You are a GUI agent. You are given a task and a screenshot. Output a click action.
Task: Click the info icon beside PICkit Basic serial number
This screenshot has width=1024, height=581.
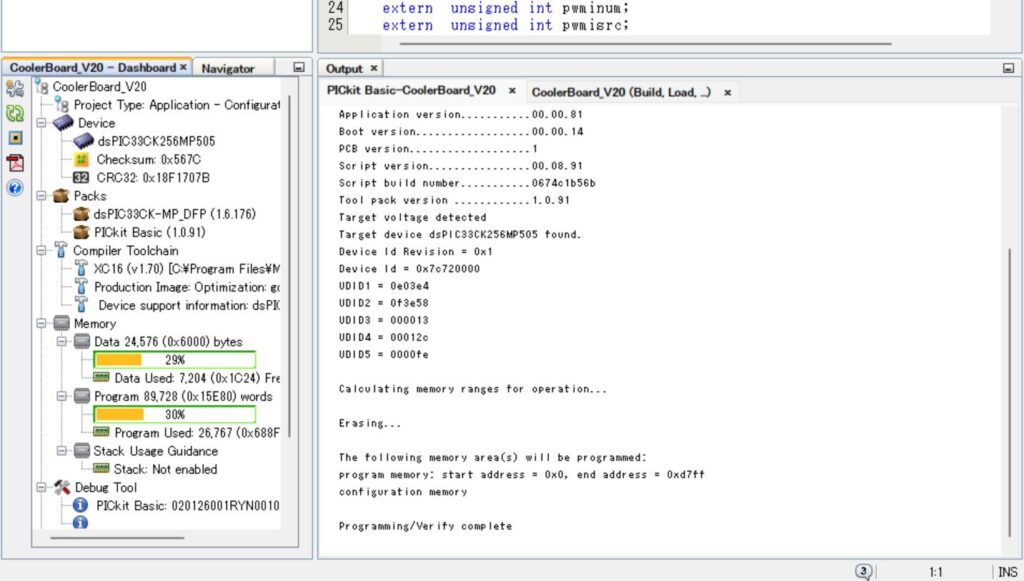[80, 505]
